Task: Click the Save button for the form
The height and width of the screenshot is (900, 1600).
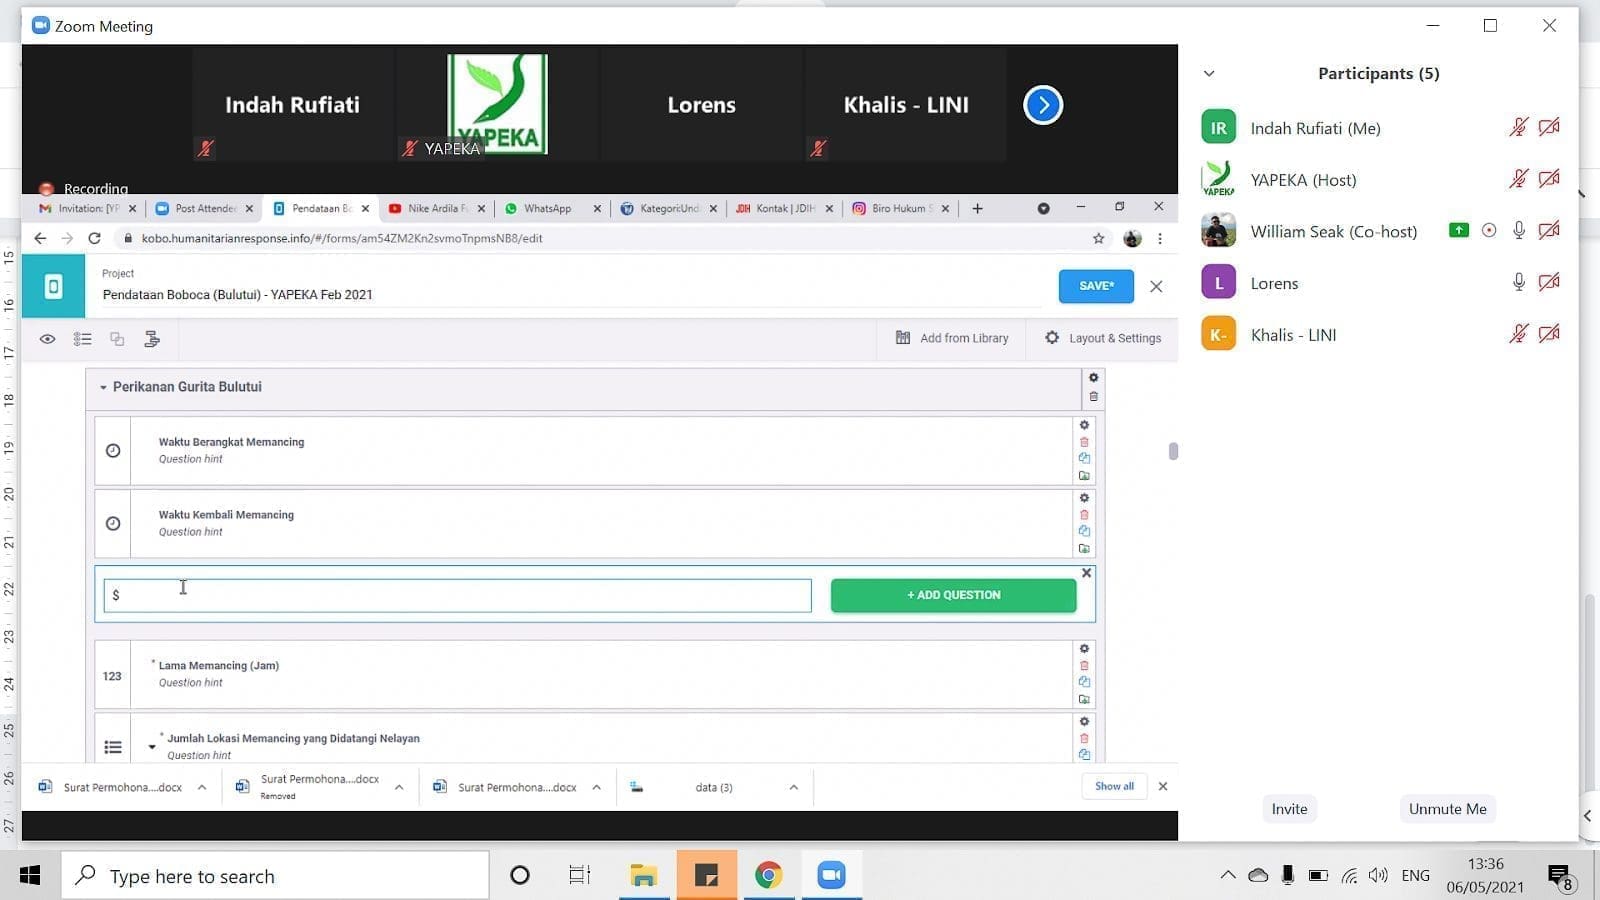Action: click(1096, 286)
